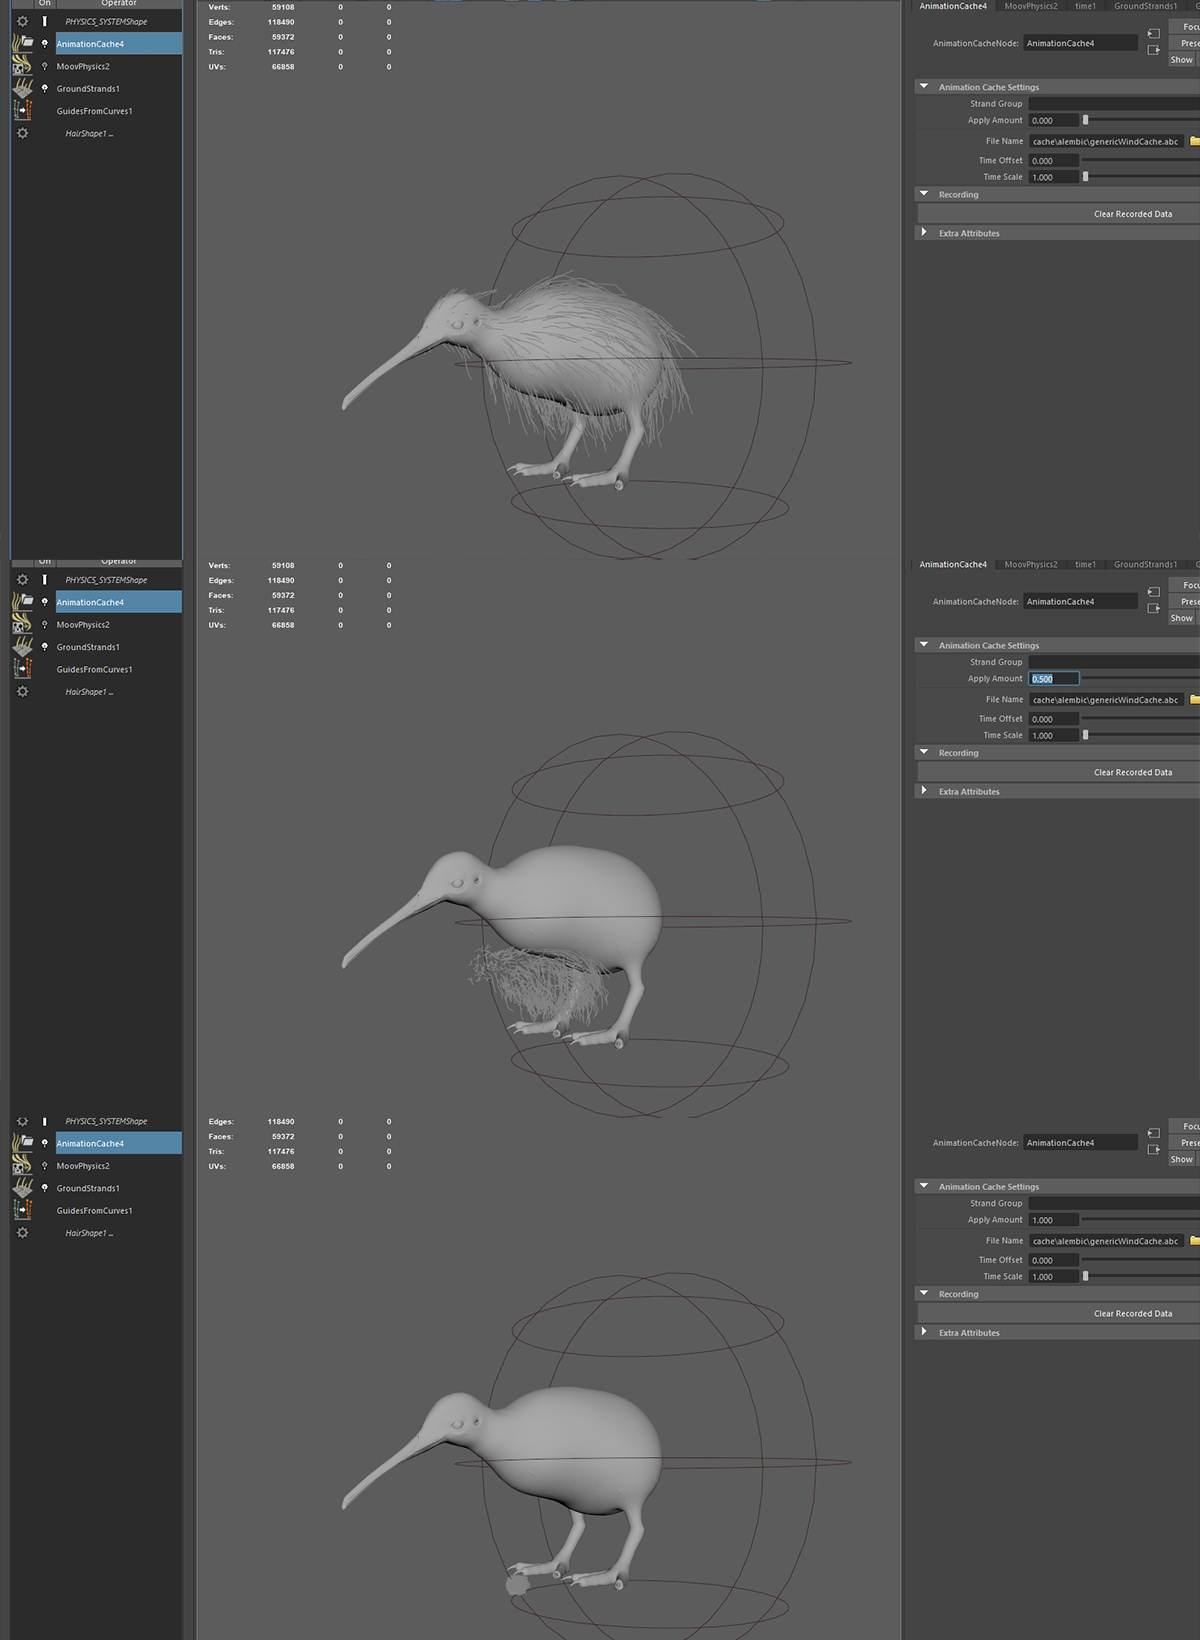
Task: Click input connection icon beside top AnimationCacheNode field
Action: (1153, 34)
